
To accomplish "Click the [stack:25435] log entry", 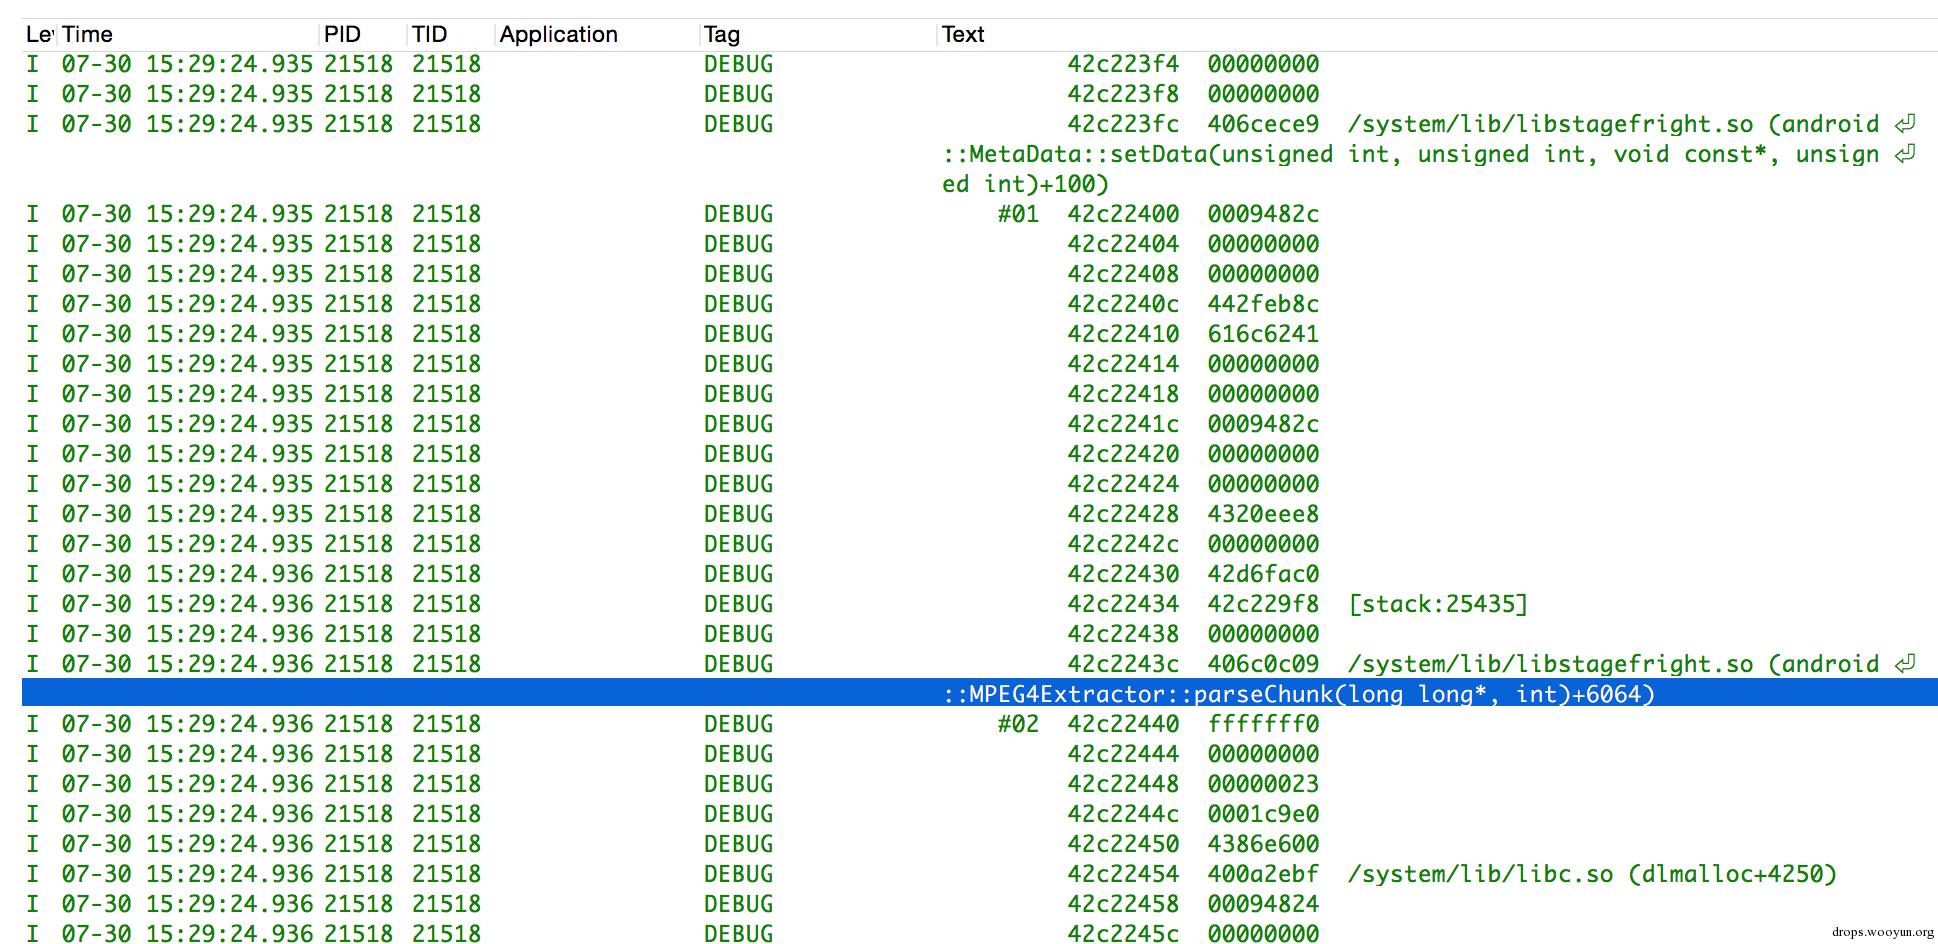I will pos(1437,604).
